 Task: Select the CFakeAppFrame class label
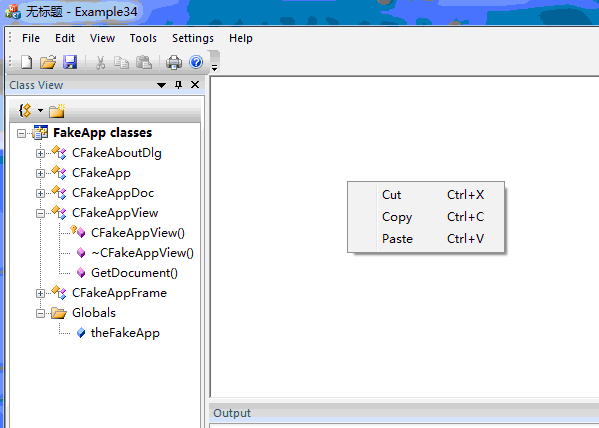(119, 293)
